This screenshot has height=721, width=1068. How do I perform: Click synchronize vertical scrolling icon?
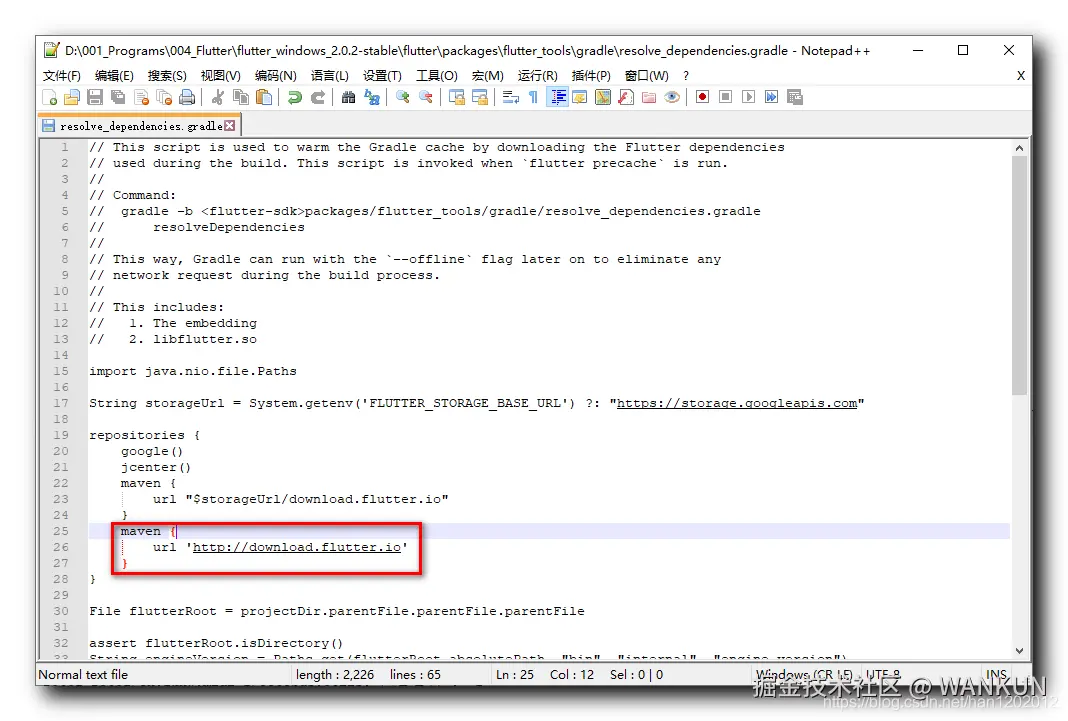pos(457,97)
